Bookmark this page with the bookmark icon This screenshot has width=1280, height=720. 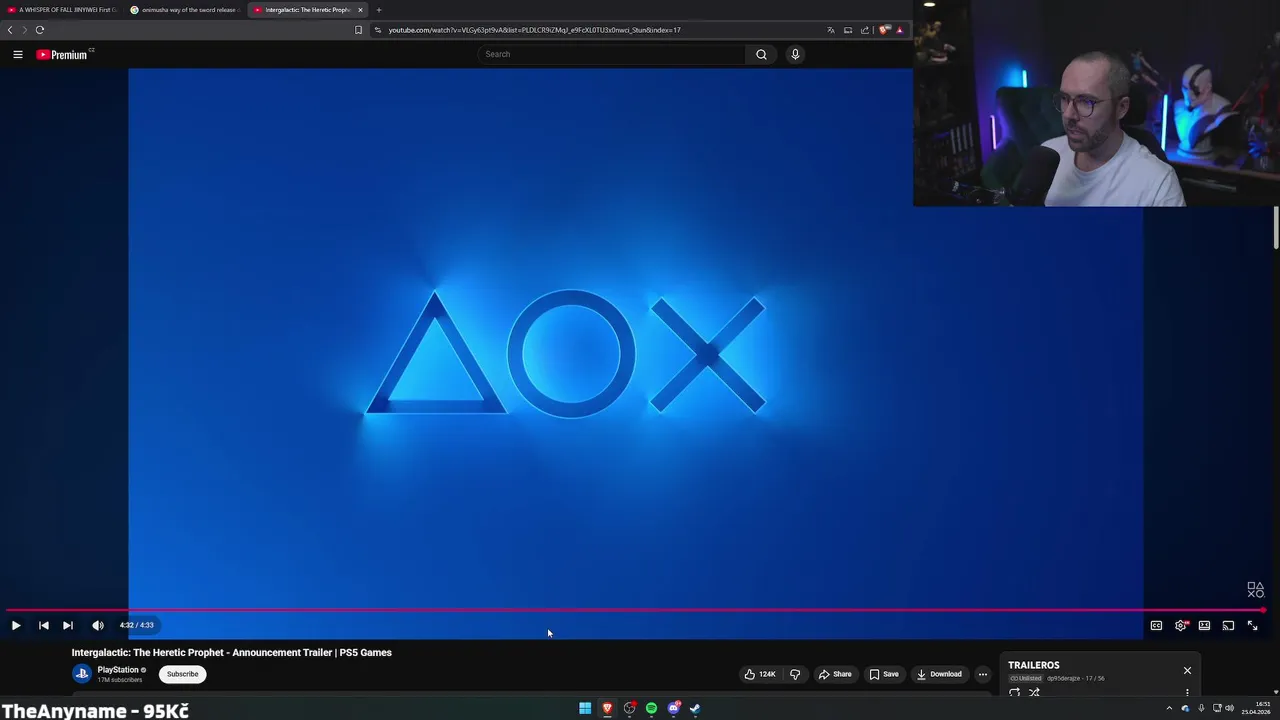click(x=358, y=30)
